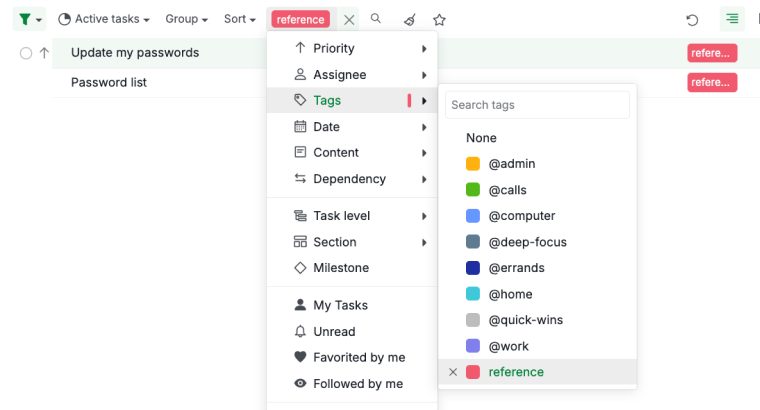Screen dimensions: 760x410
Task: Filter by My Tasks
Action: [352, 305]
